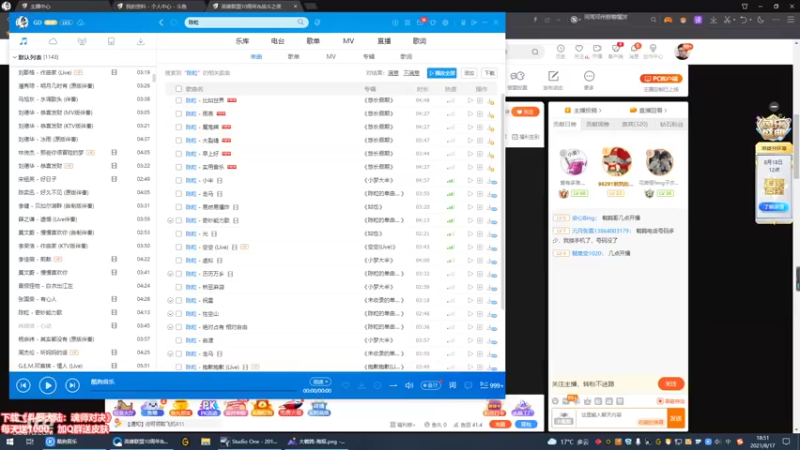Open the play queue 999+ icon

click(491, 385)
